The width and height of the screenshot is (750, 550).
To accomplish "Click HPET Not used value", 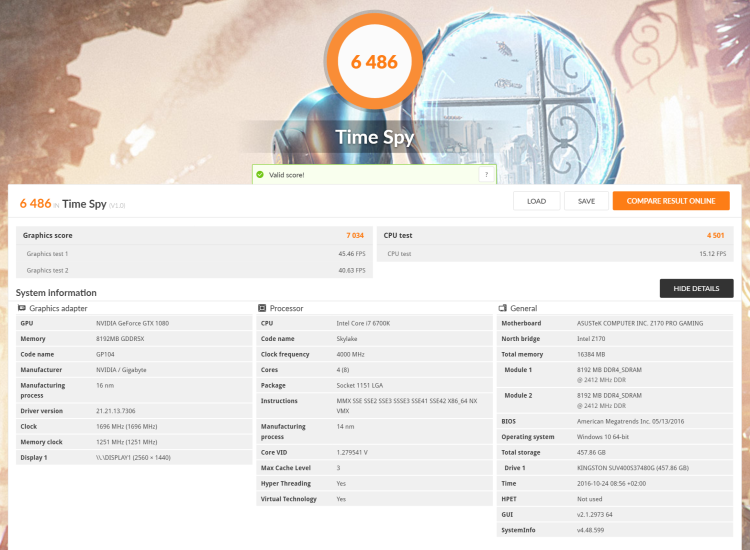I will click(589, 499).
